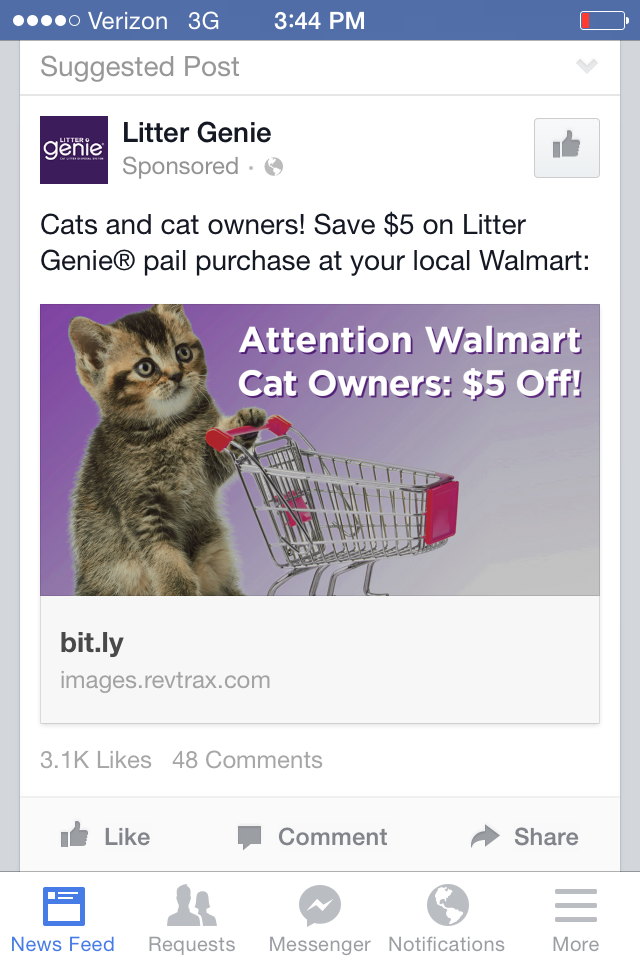Tap the Share arrow icon
The image size is (640, 960).
click(x=485, y=837)
